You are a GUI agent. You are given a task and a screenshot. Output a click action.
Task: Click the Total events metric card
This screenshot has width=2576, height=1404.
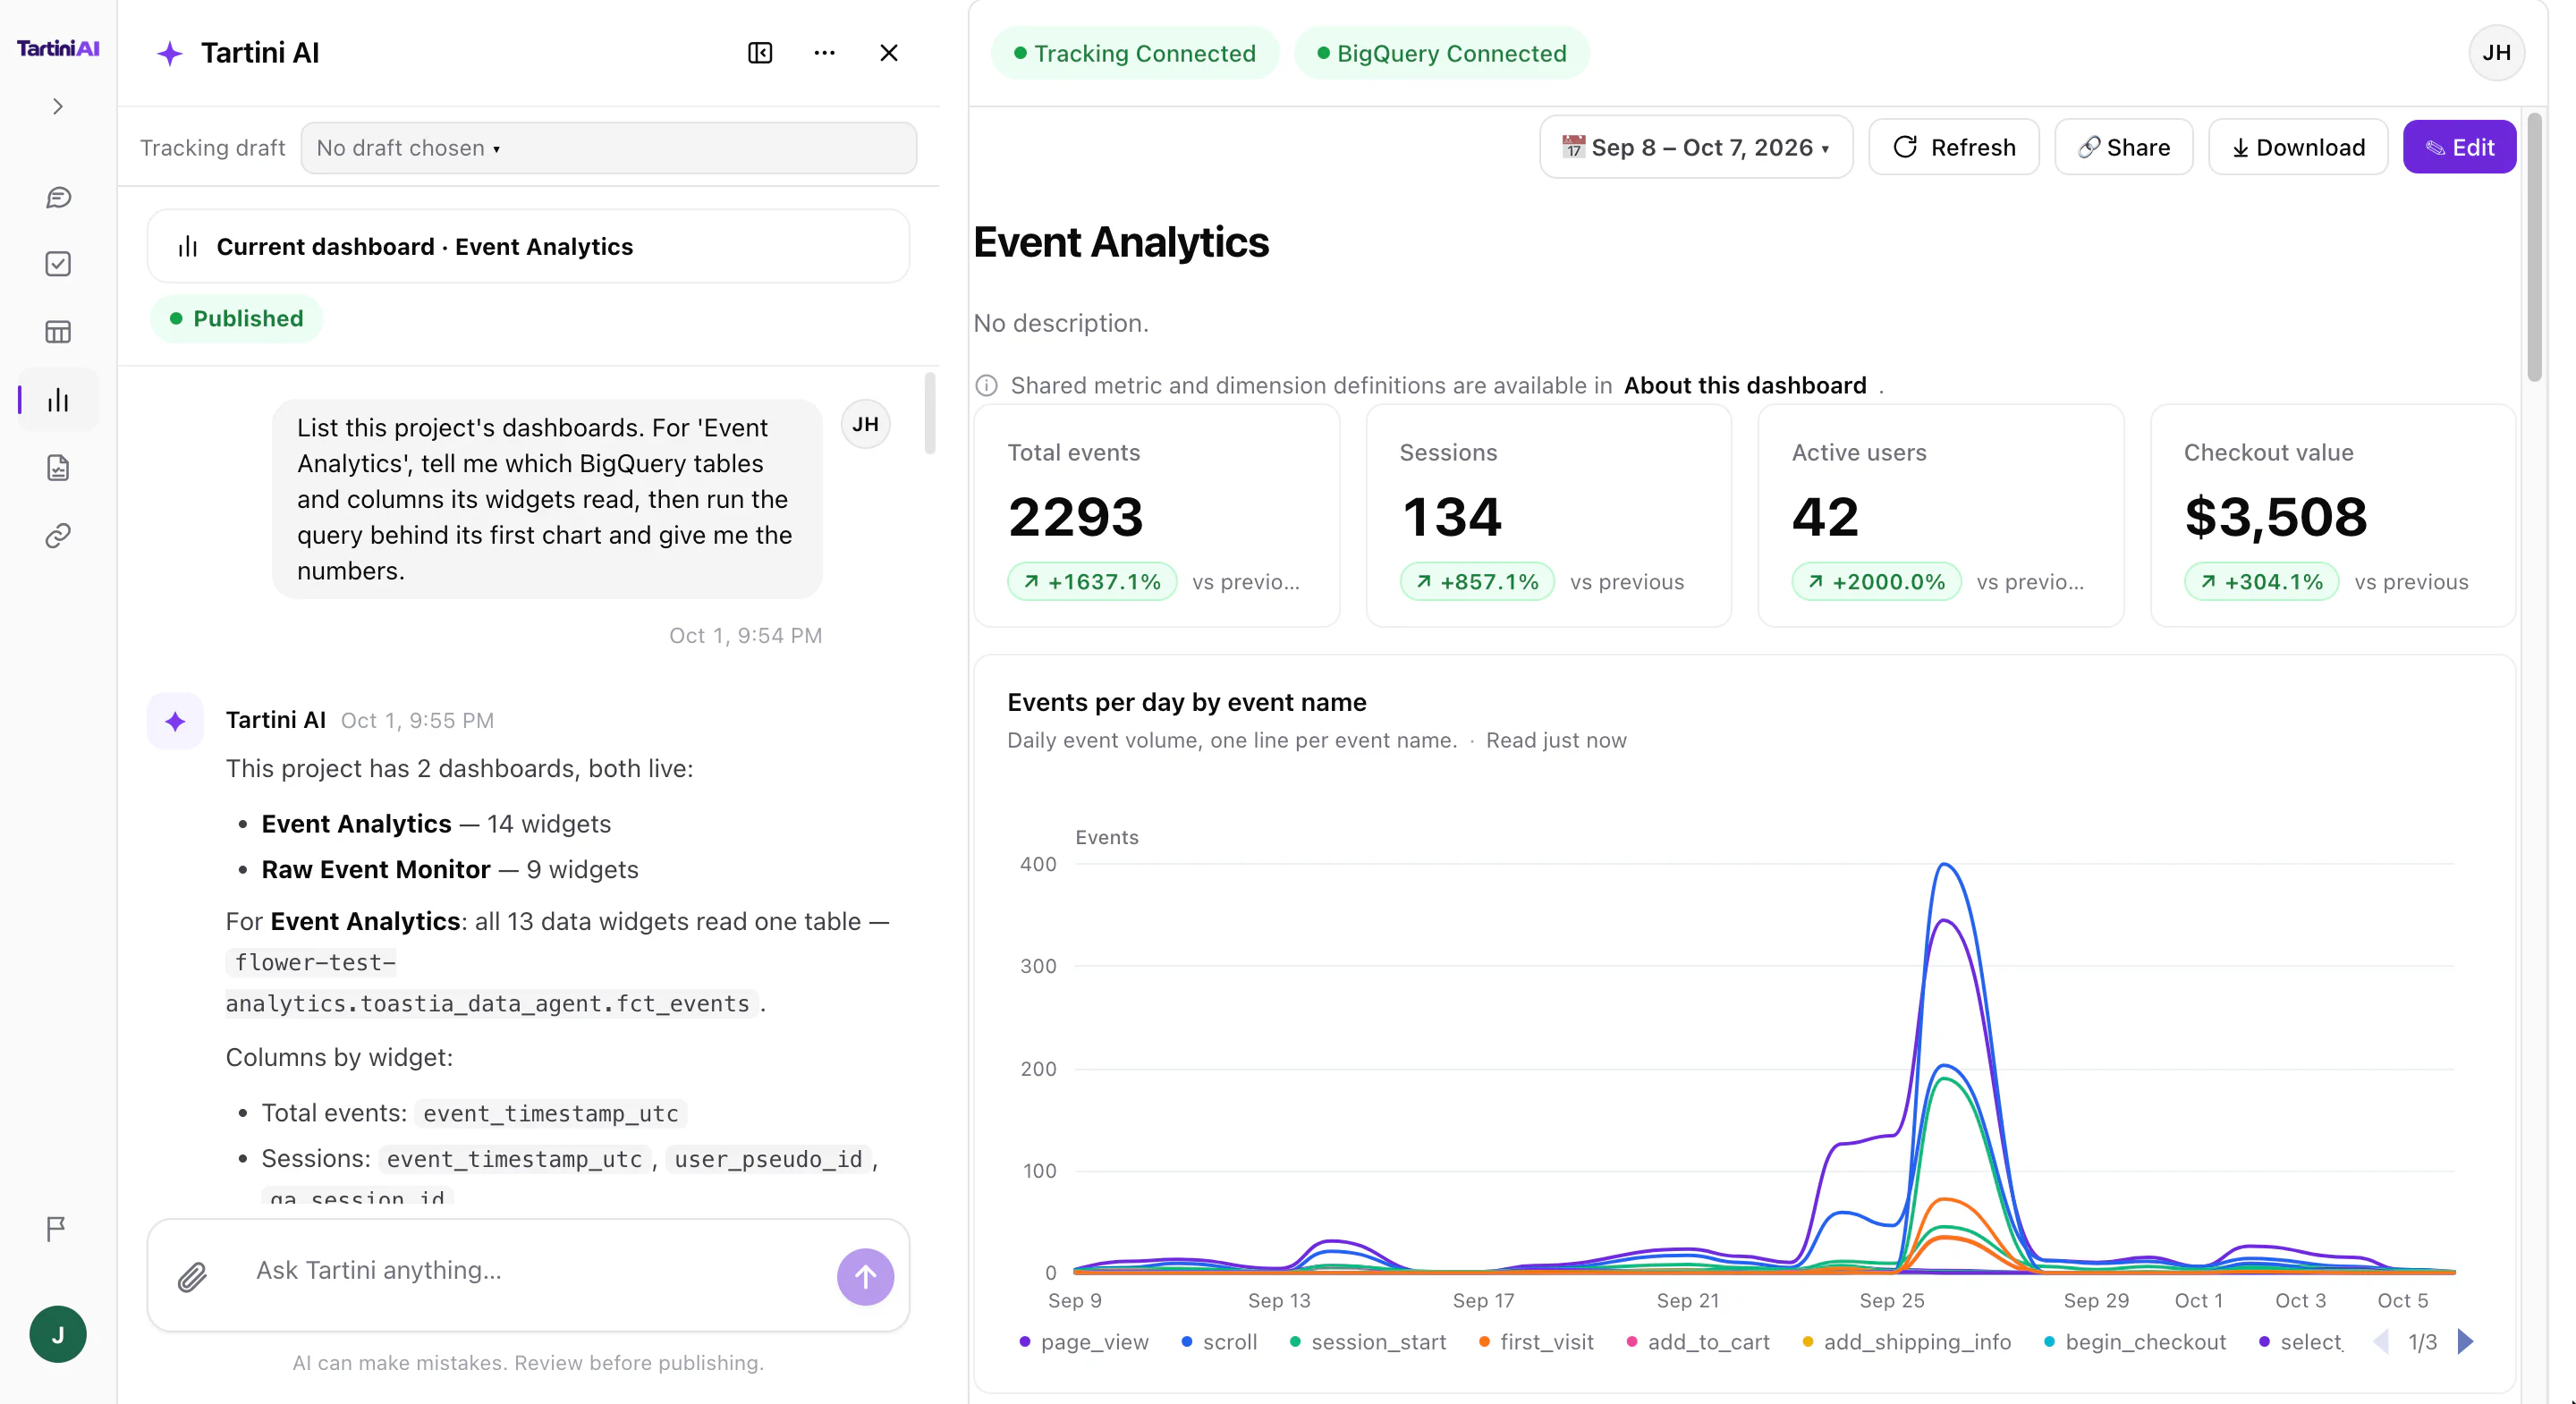pos(1157,516)
